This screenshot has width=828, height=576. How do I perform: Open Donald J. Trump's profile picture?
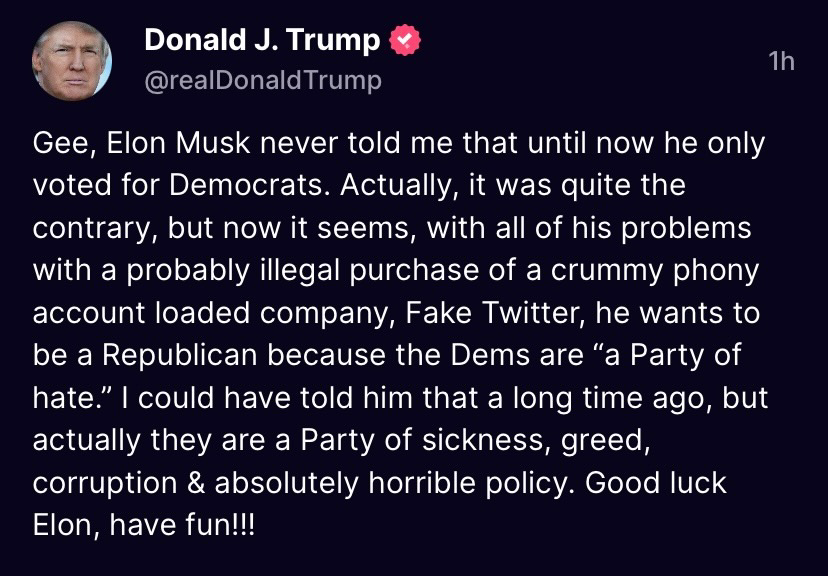click(72, 61)
